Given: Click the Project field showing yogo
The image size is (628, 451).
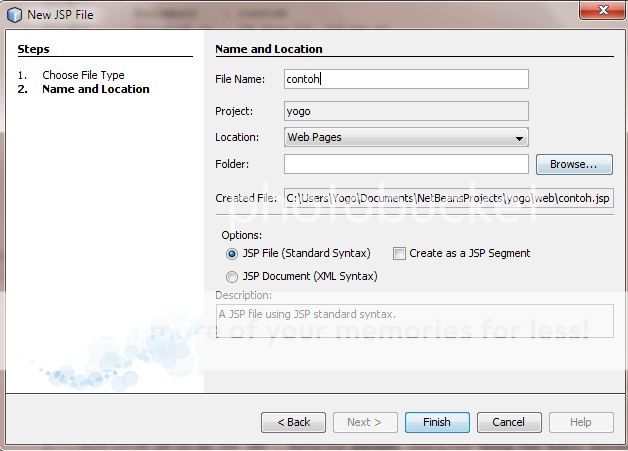Looking at the screenshot, I should click(405, 112).
